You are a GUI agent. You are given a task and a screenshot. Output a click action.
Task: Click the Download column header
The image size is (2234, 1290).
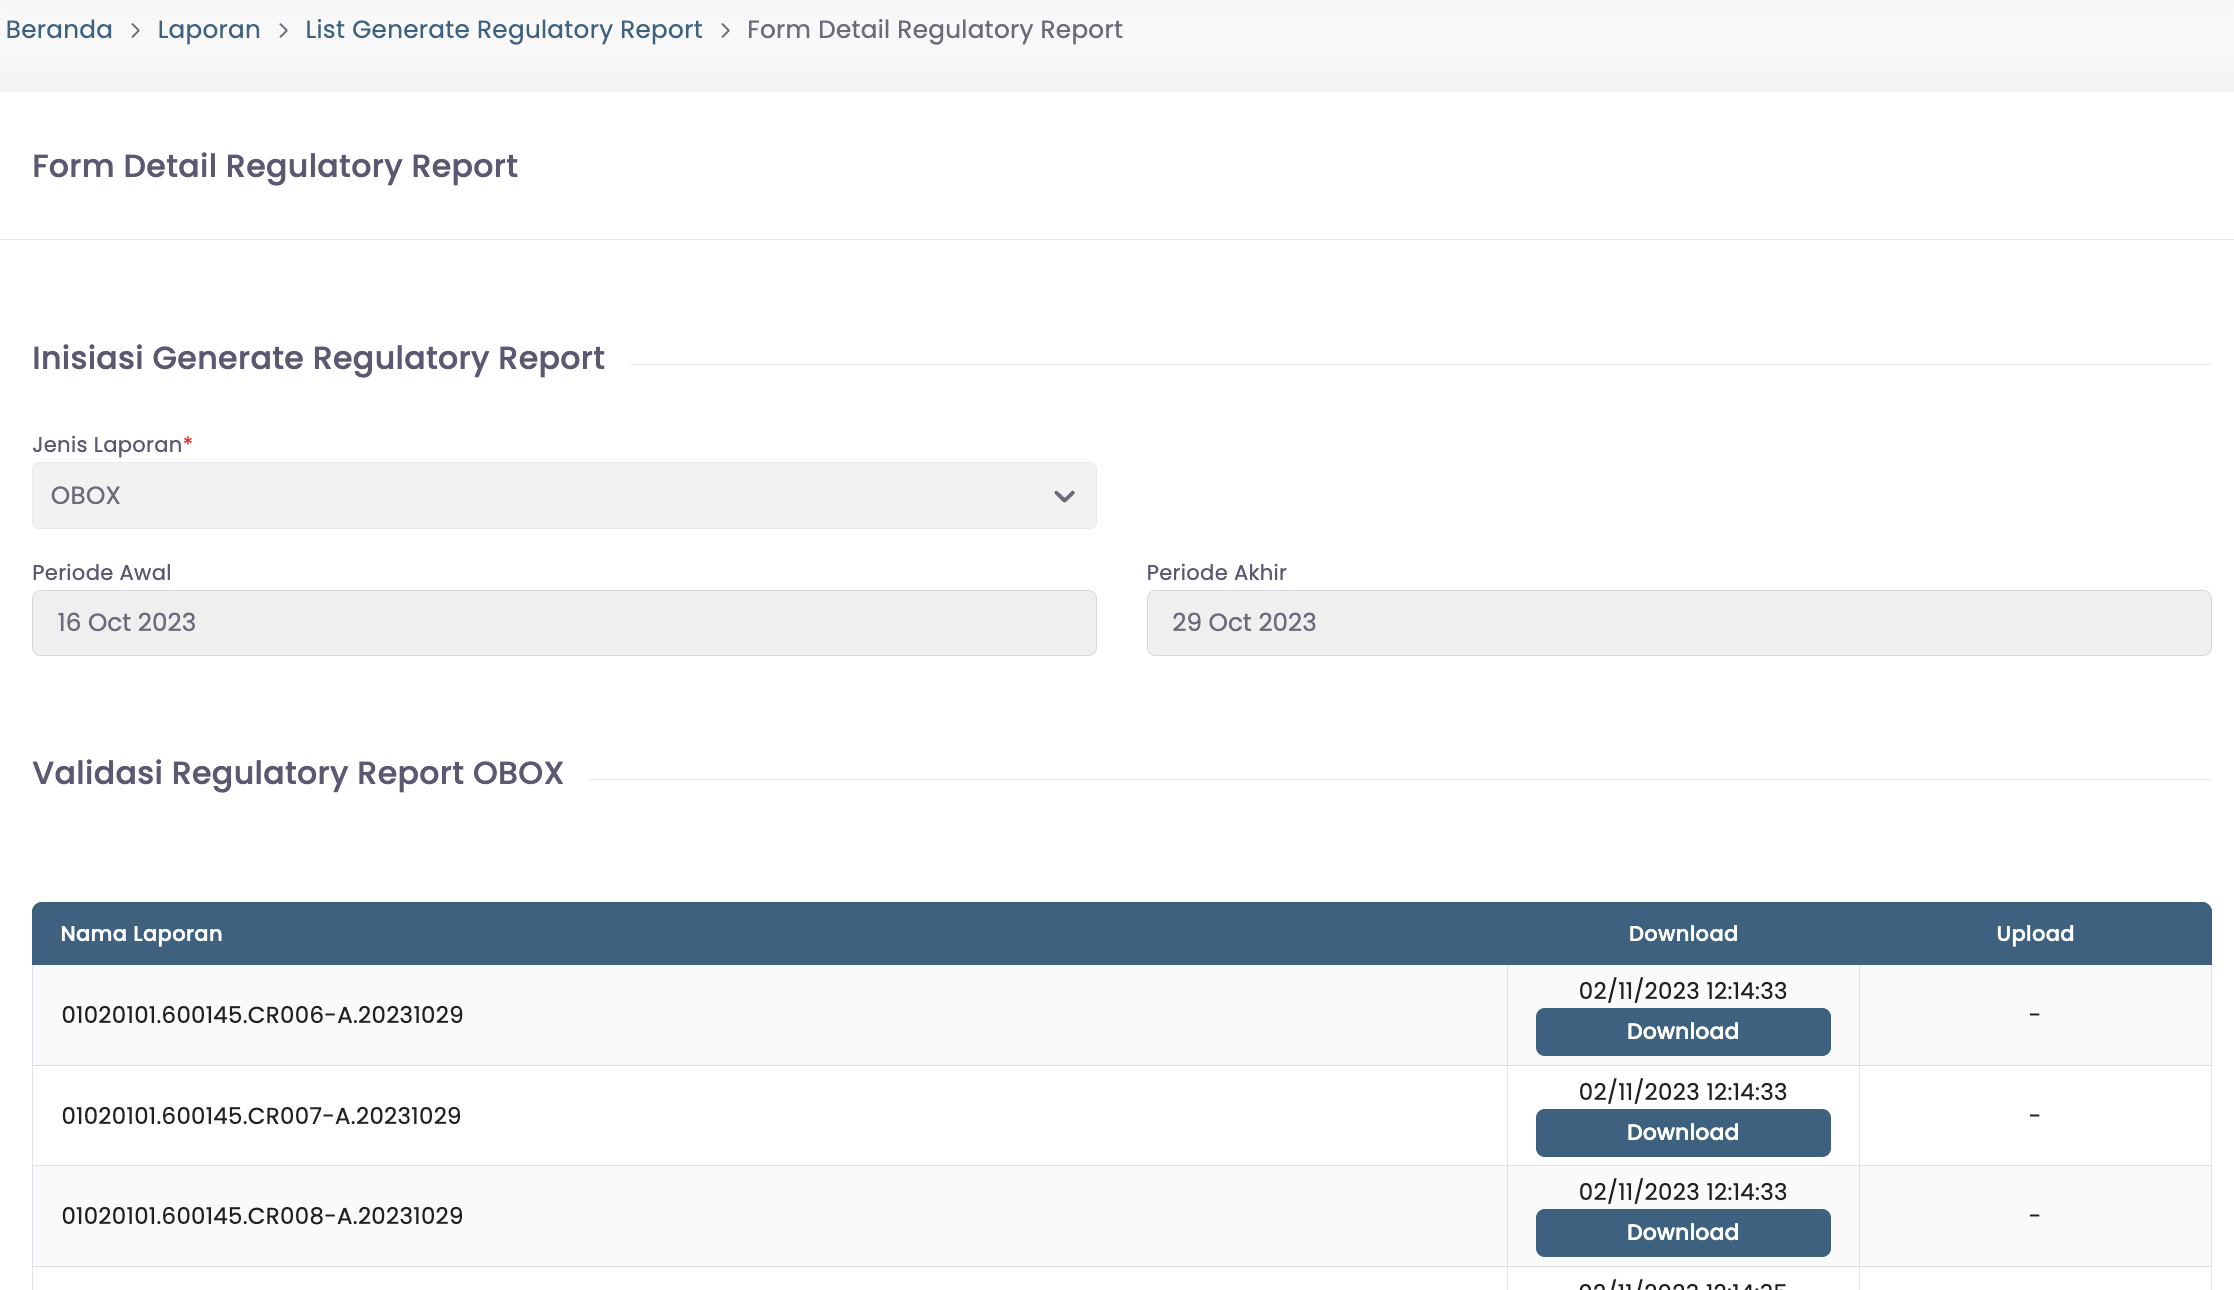coord(1682,934)
